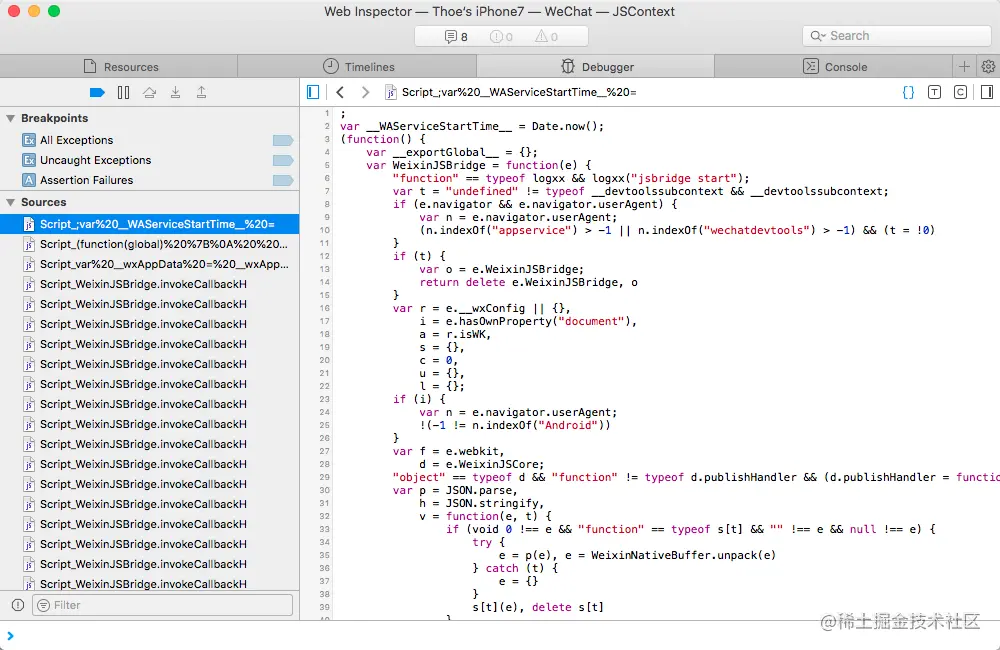Add a new tab with plus button
The image size is (1000, 650).
[964, 67]
